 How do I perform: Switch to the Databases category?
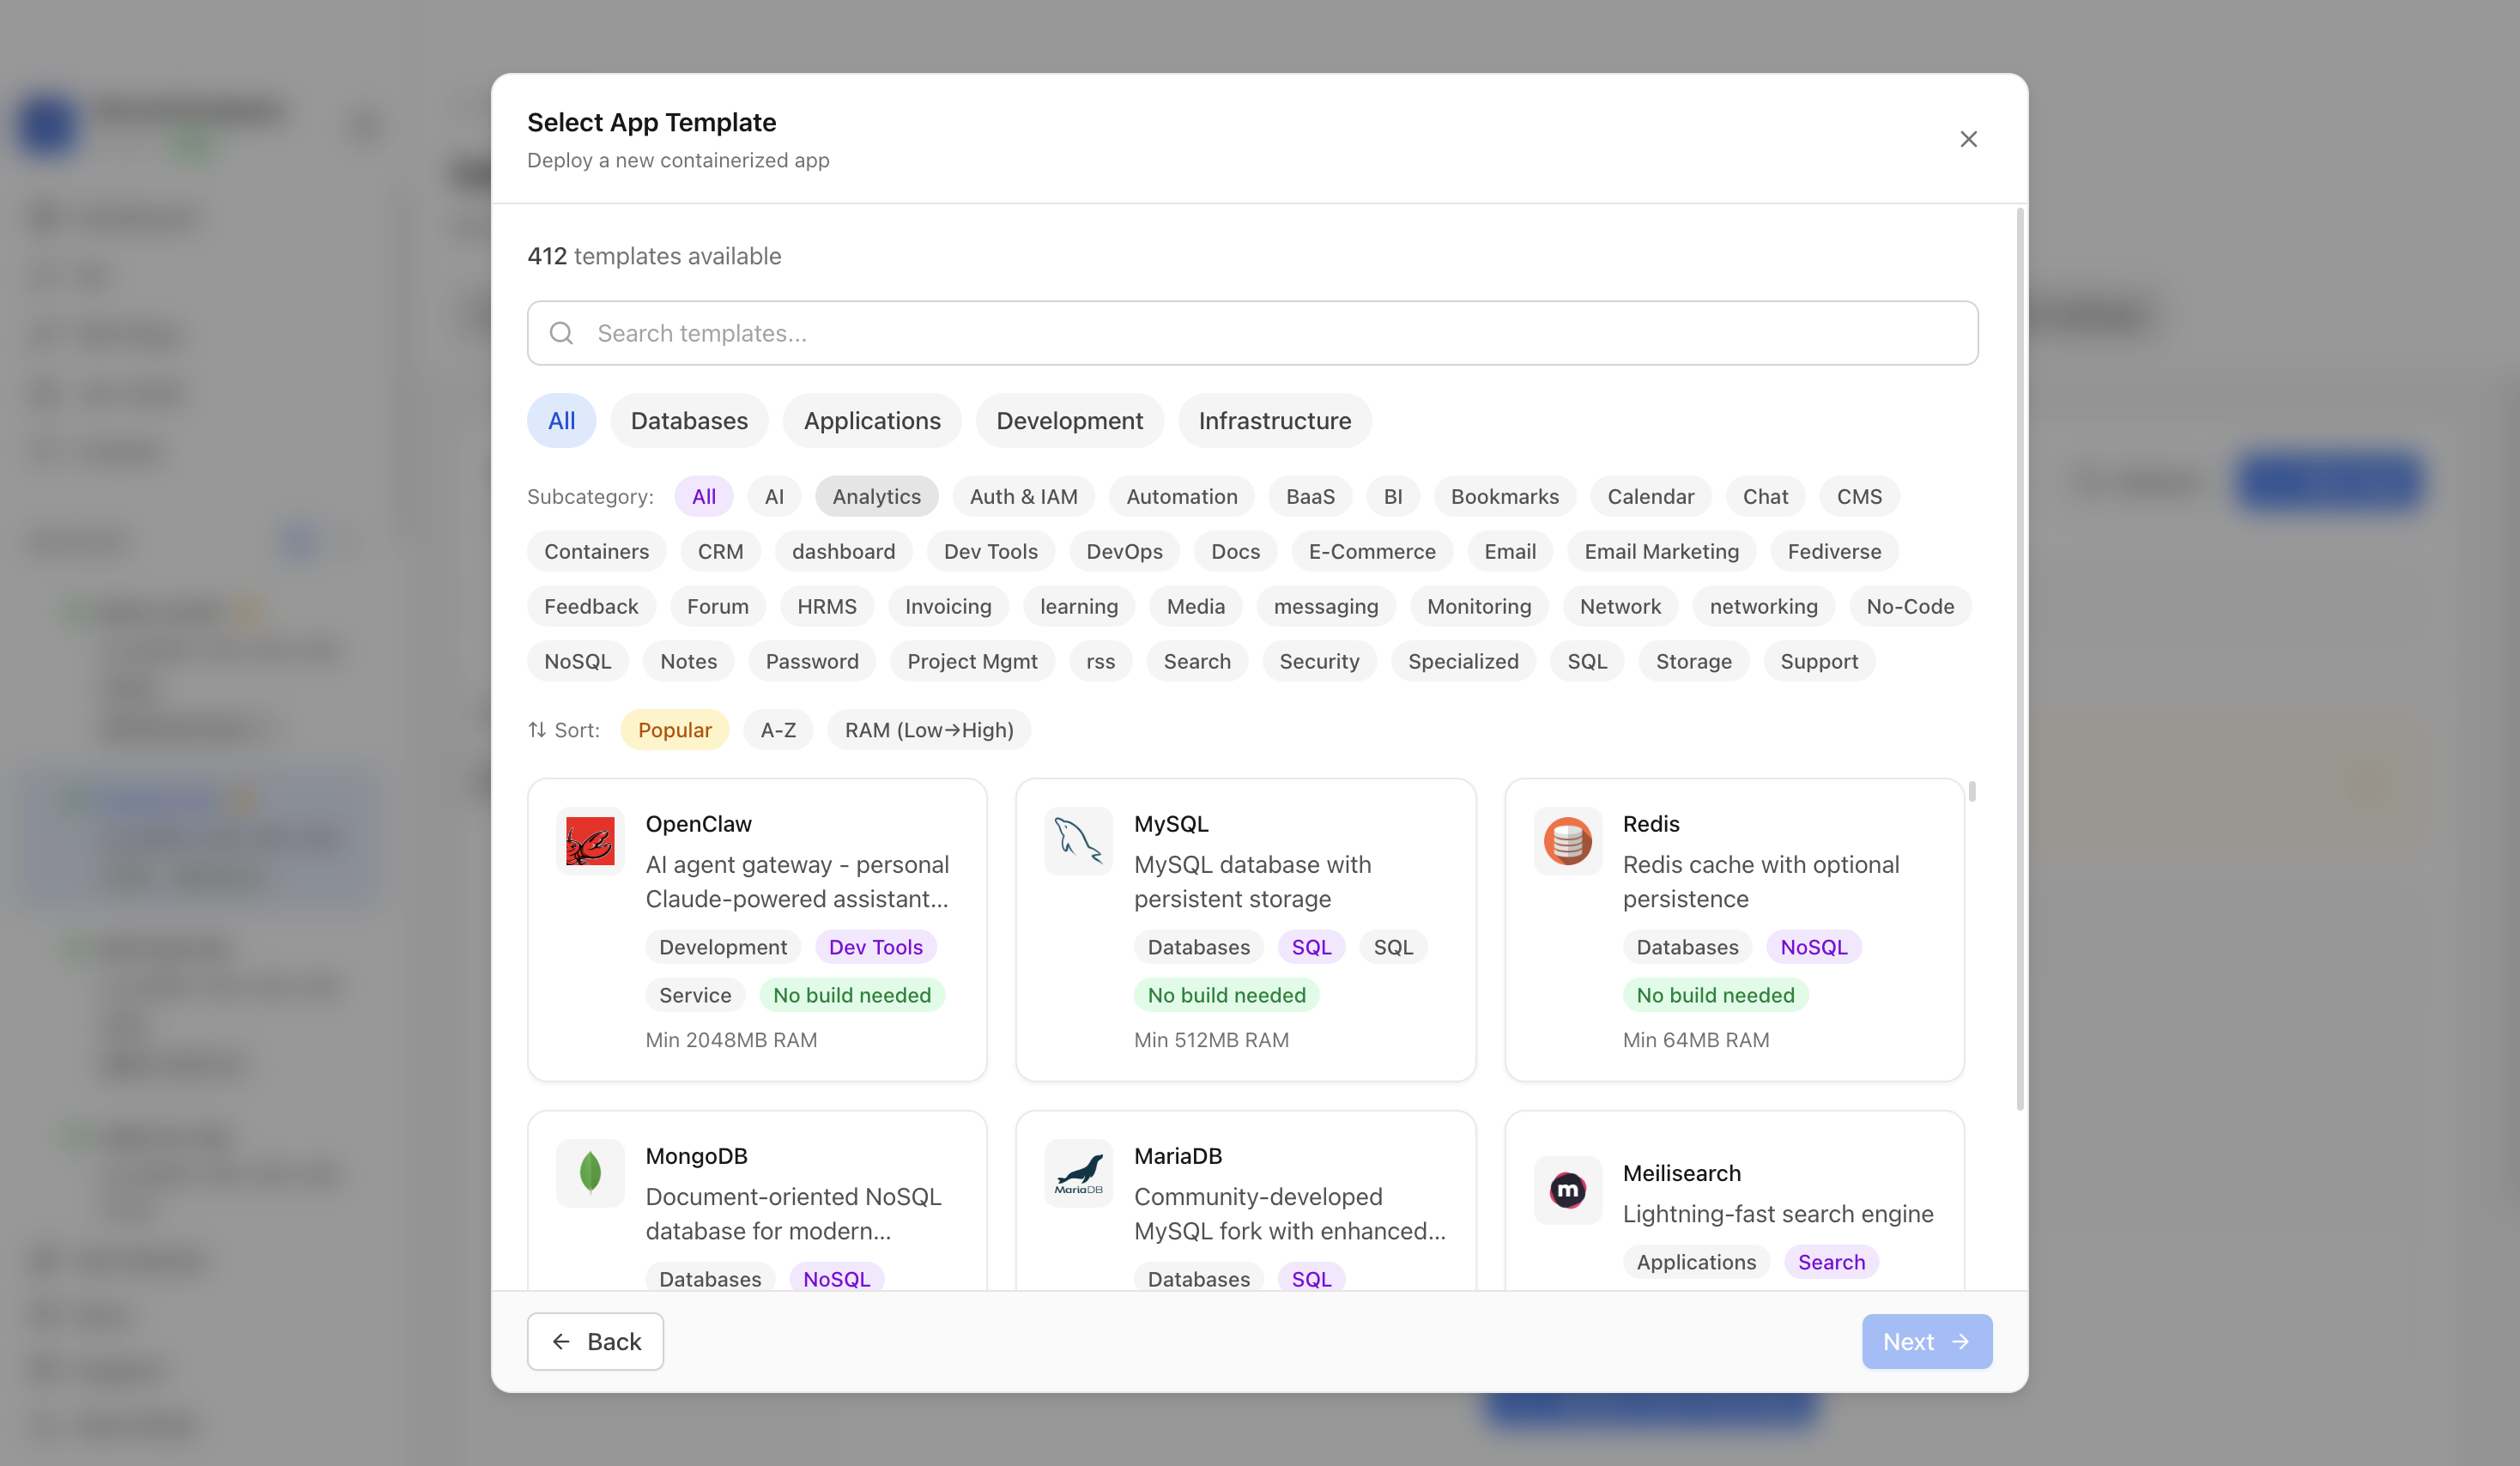(689, 421)
